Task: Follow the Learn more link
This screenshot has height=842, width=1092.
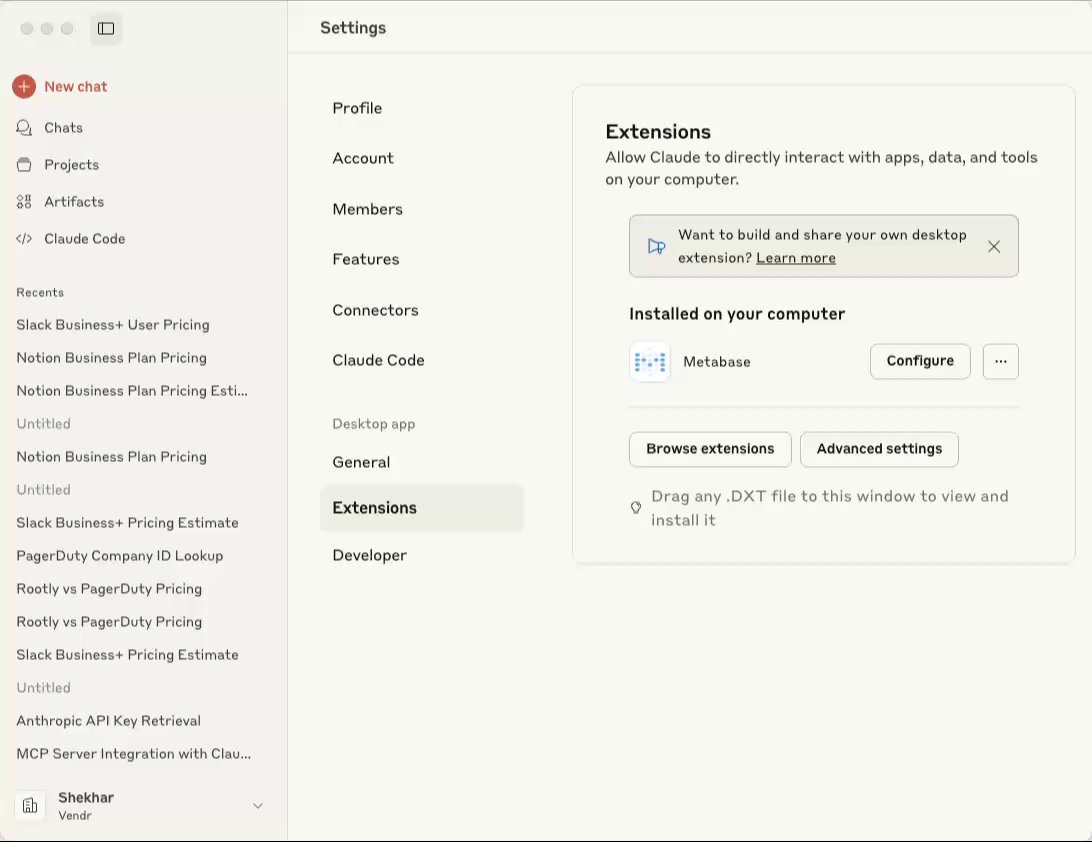Action: (795, 258)
